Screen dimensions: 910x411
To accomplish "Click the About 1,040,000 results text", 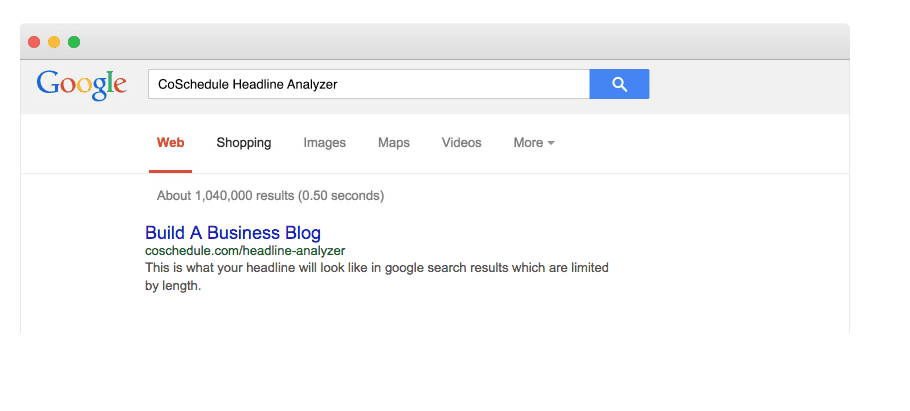I will (270, 196).
